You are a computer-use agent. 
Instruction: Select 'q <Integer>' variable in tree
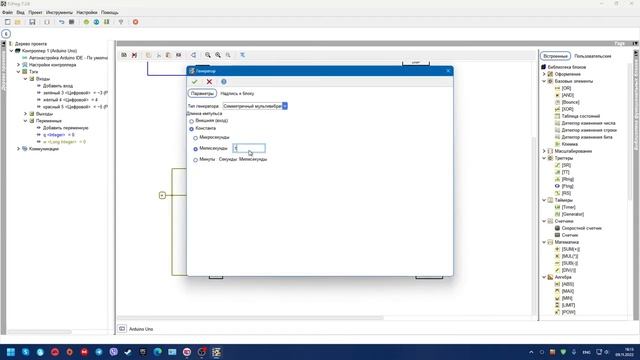(59, 135)
